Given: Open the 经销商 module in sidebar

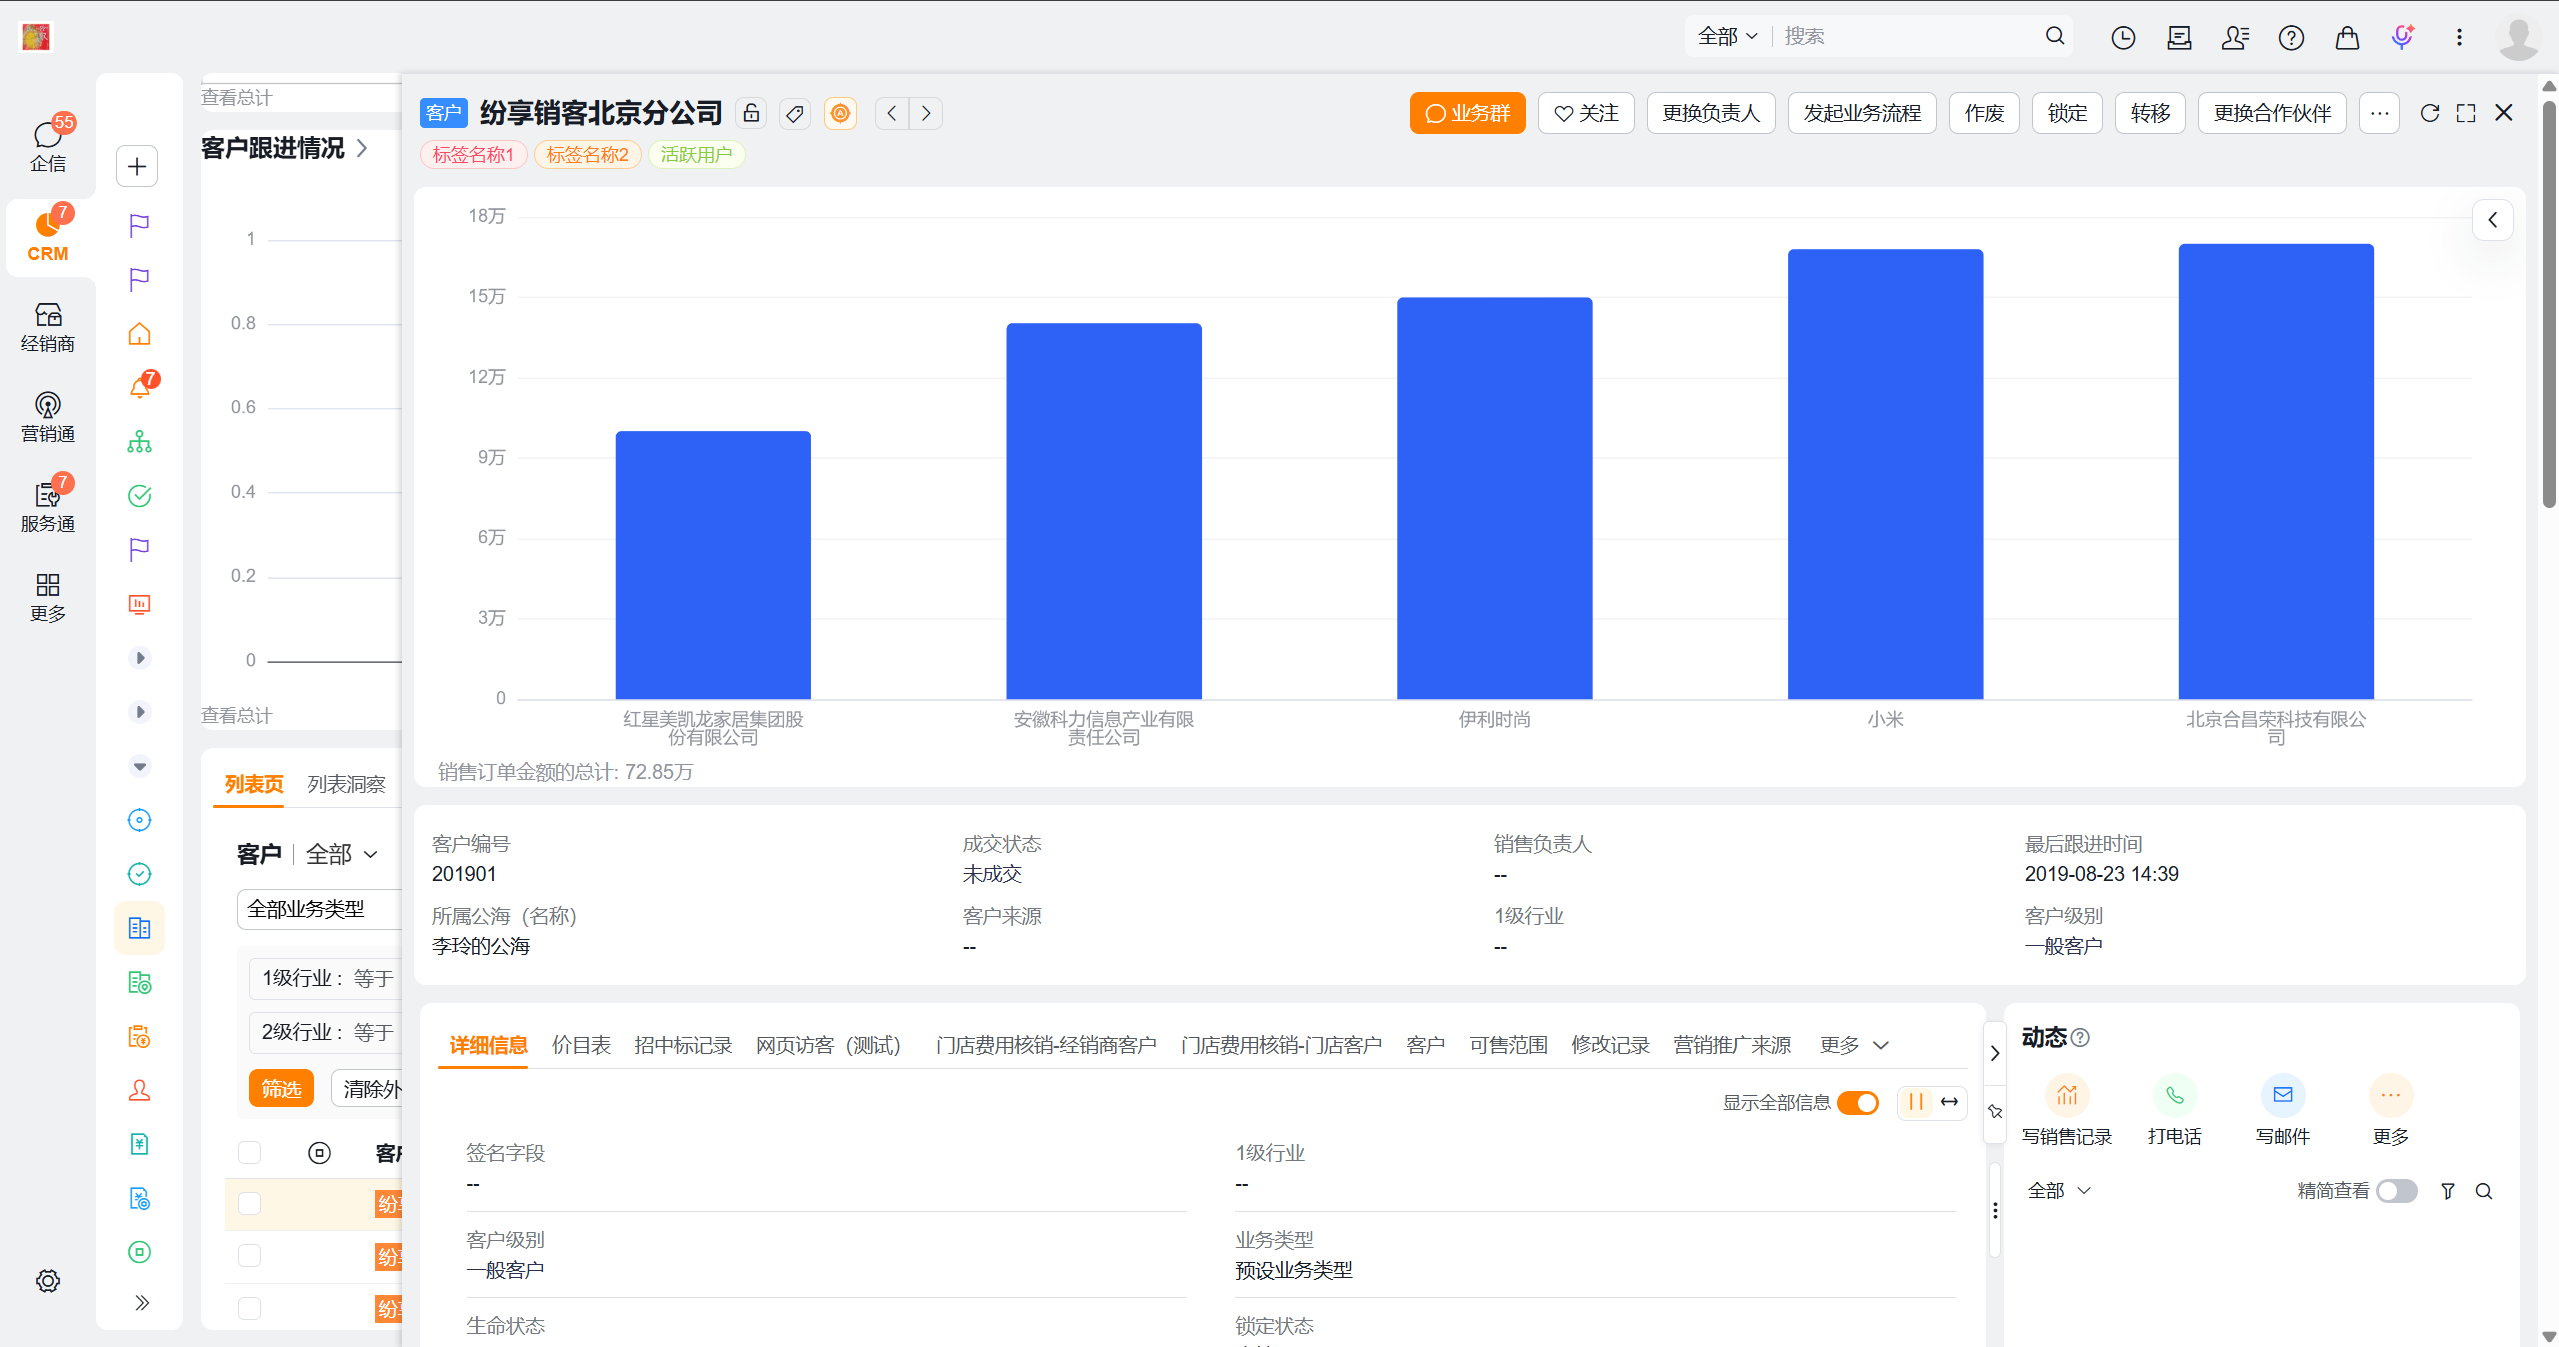Looking at the screenshot, I should click(48, 327).
